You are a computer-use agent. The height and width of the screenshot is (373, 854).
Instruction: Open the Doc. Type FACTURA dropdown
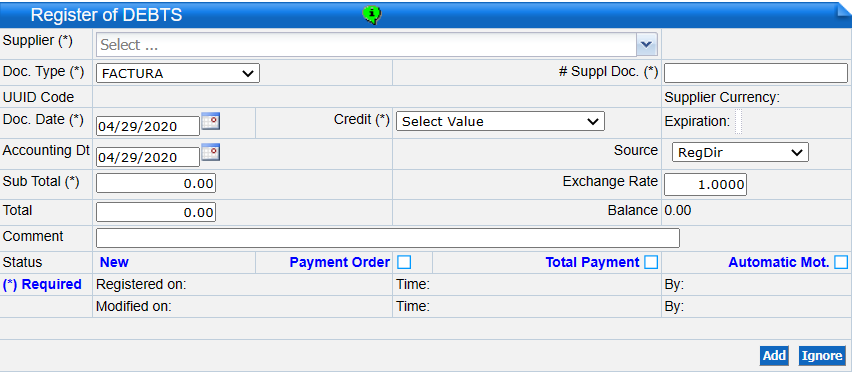178,74
